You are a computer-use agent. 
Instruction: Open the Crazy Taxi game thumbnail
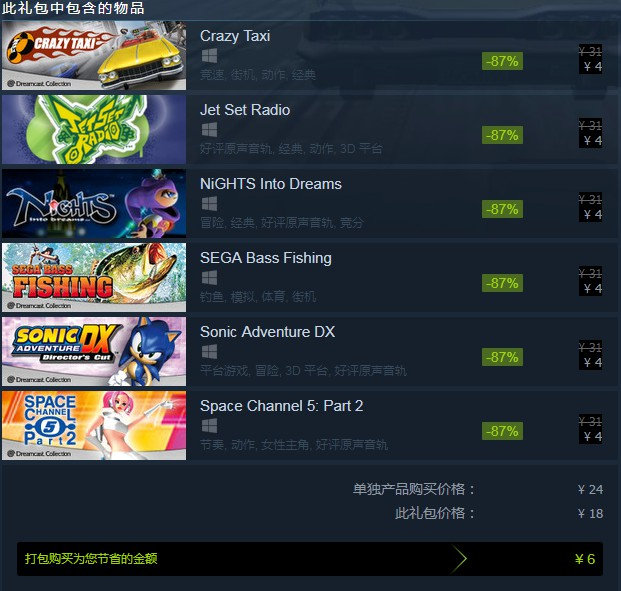(x=94, y=55)
